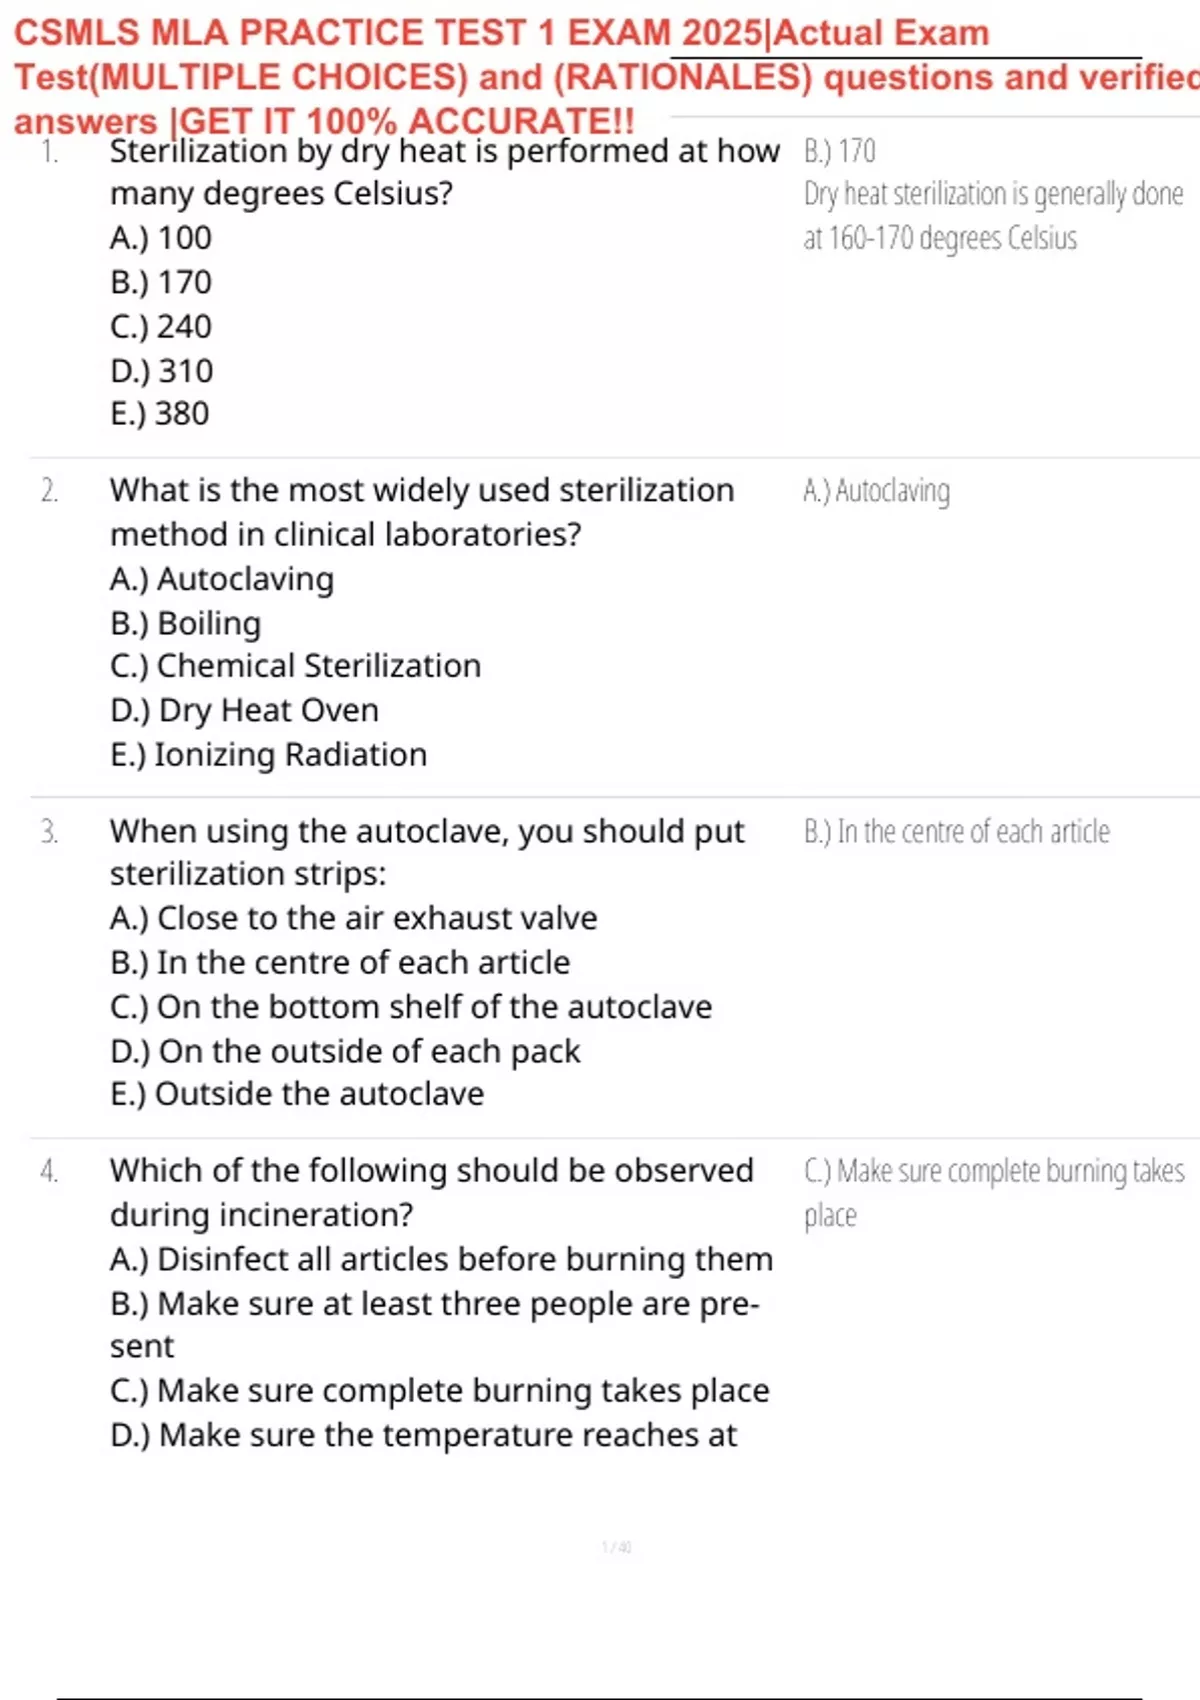The height and width of the screenshot is (1700, 1200).
Task: Click the right-column answer "A.) Autoclaving"
Action: pos(877,491)
